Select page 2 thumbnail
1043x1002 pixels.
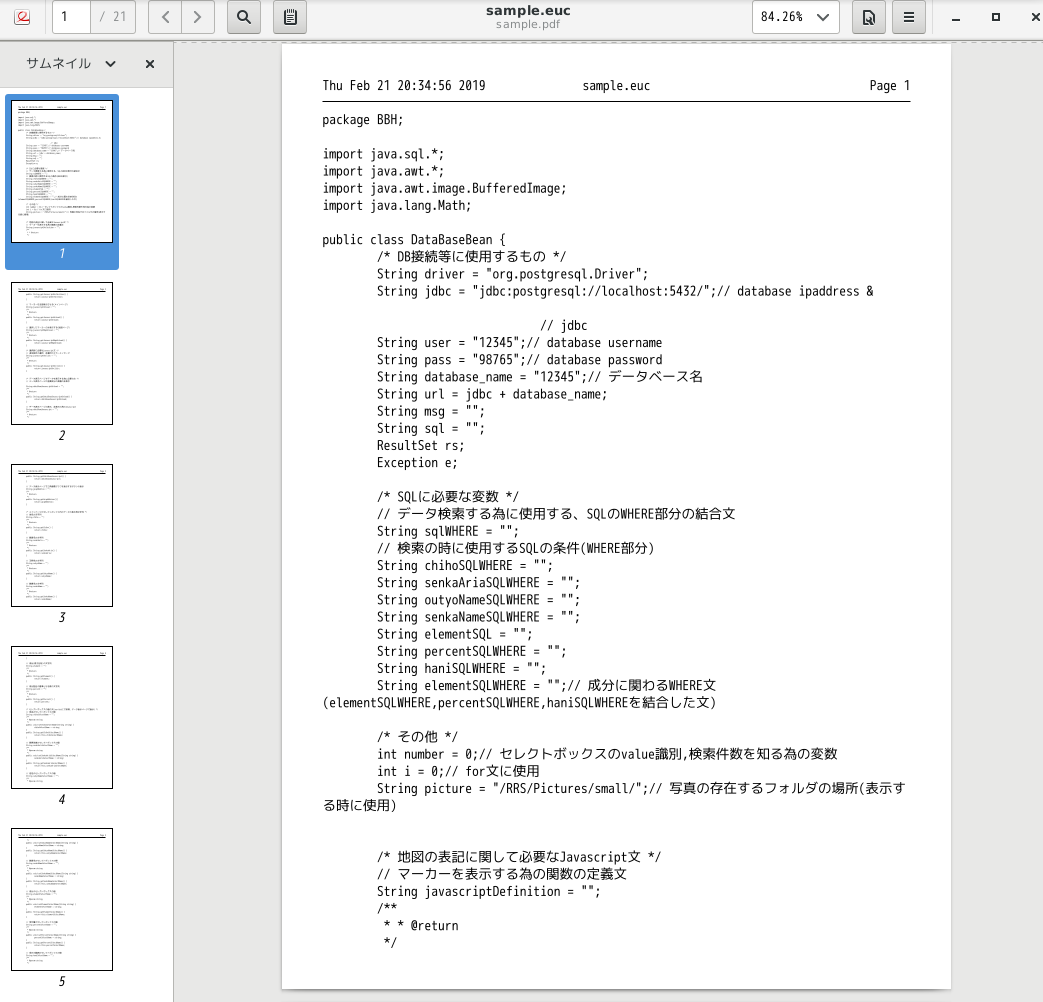point(62,353)
